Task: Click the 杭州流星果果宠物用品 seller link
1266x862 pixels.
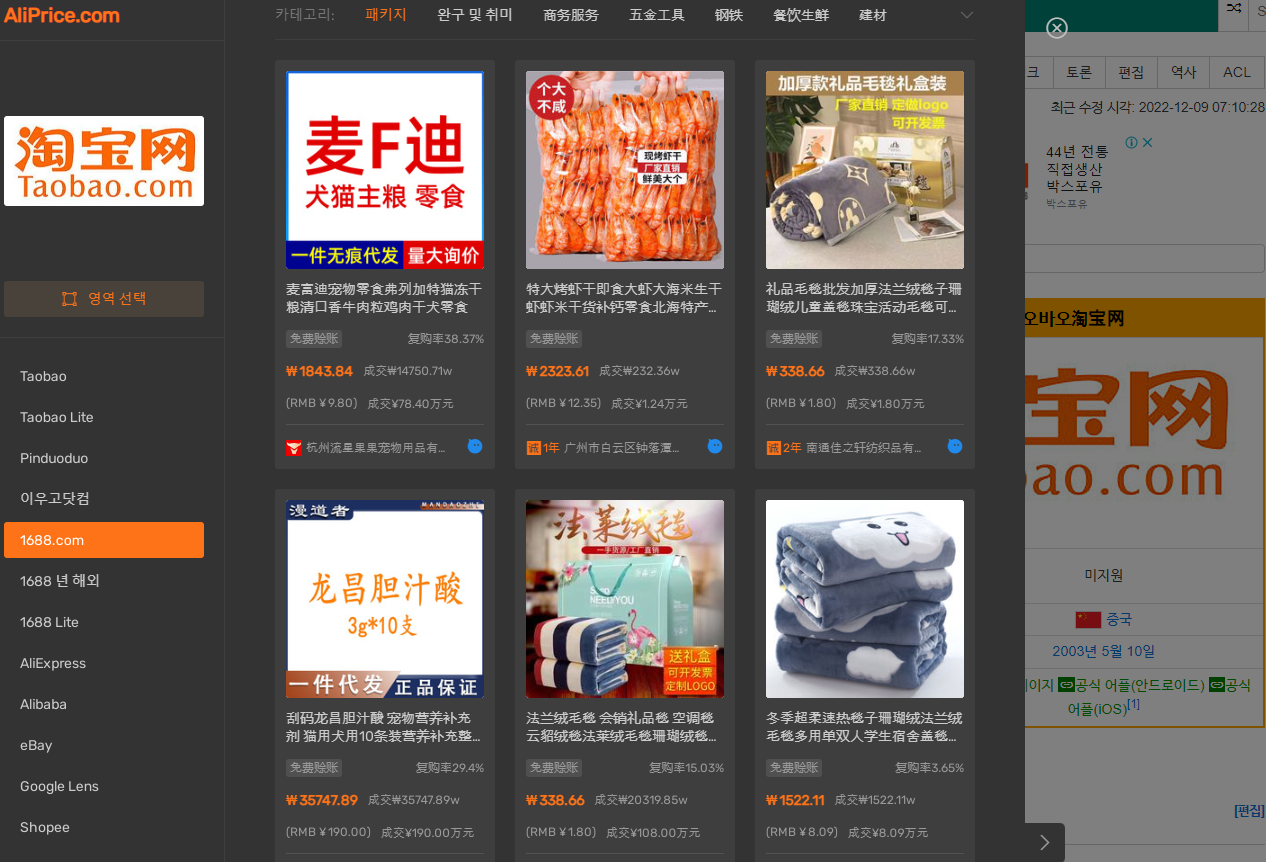Action: 376,448
